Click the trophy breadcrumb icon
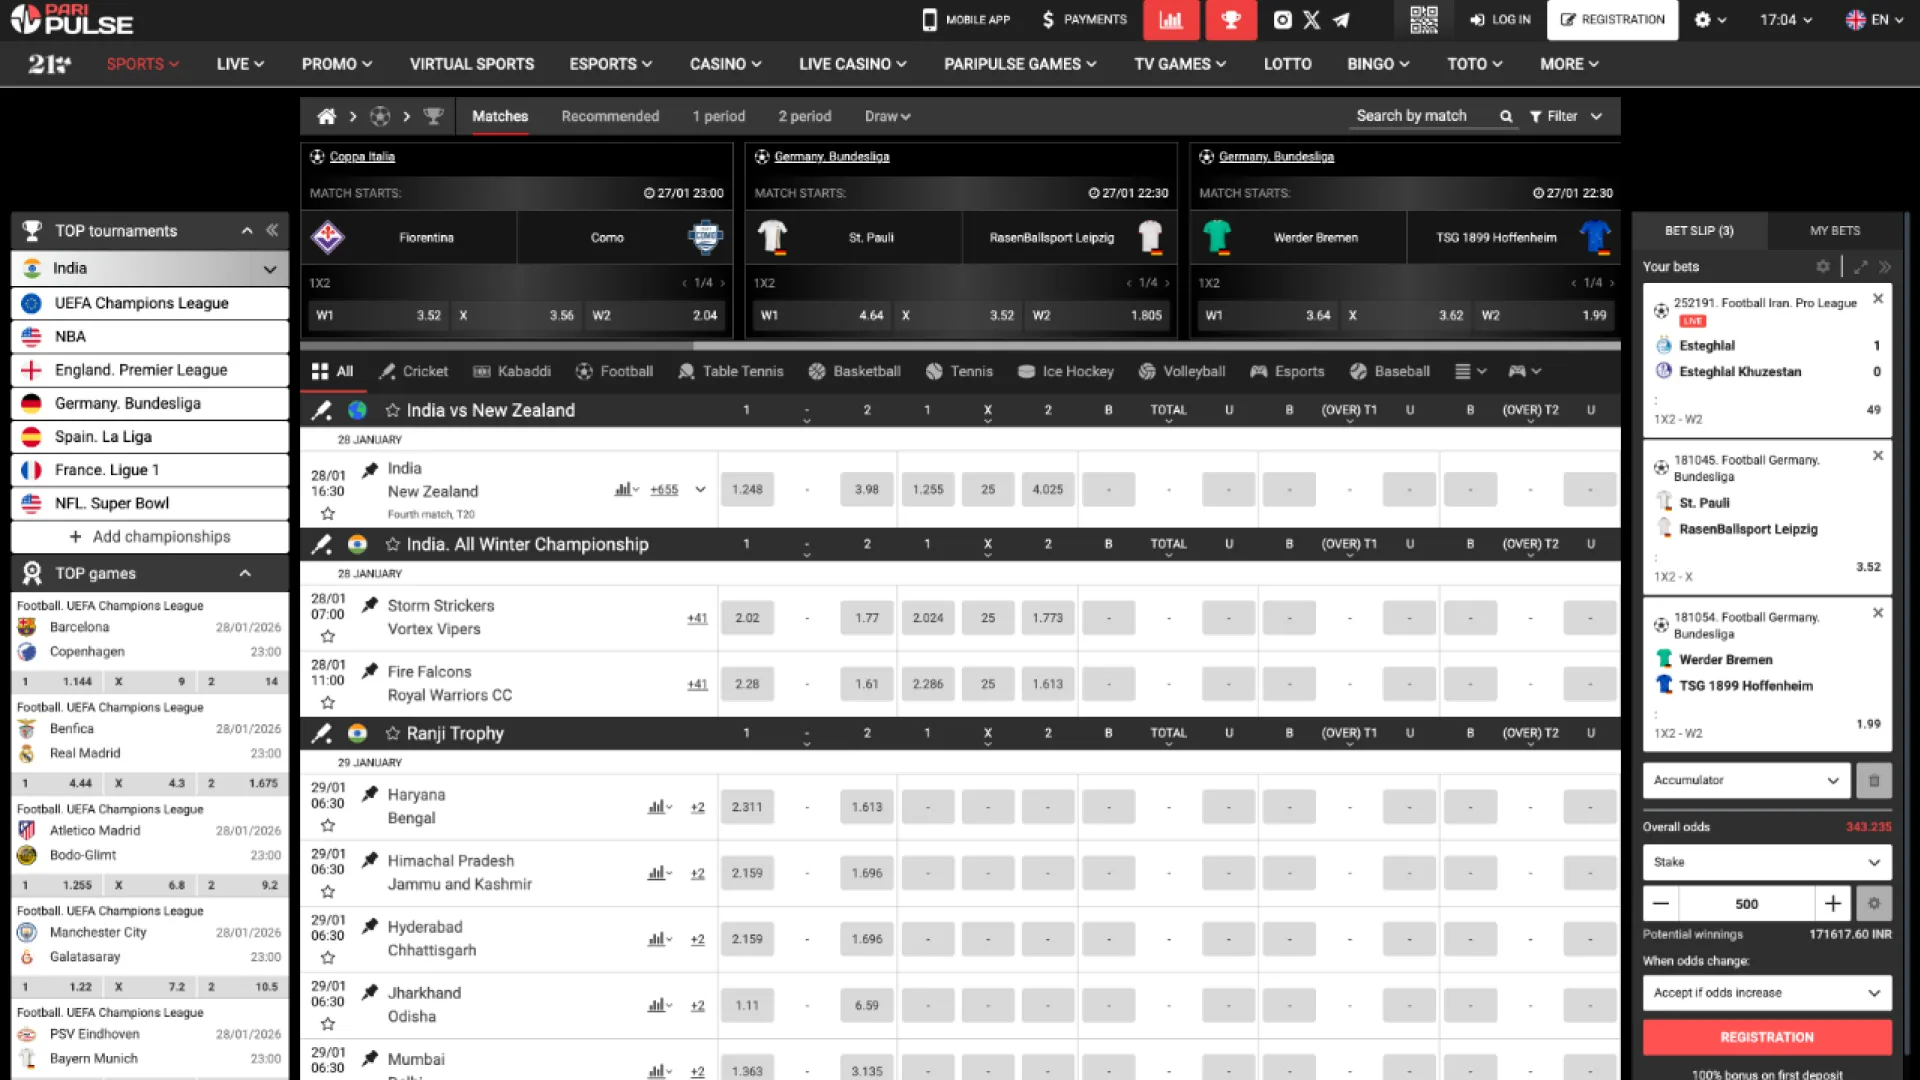Image resolution: width=1920 pixels, height=1080 pixels. pyautogui.click(x=433, y=116)
